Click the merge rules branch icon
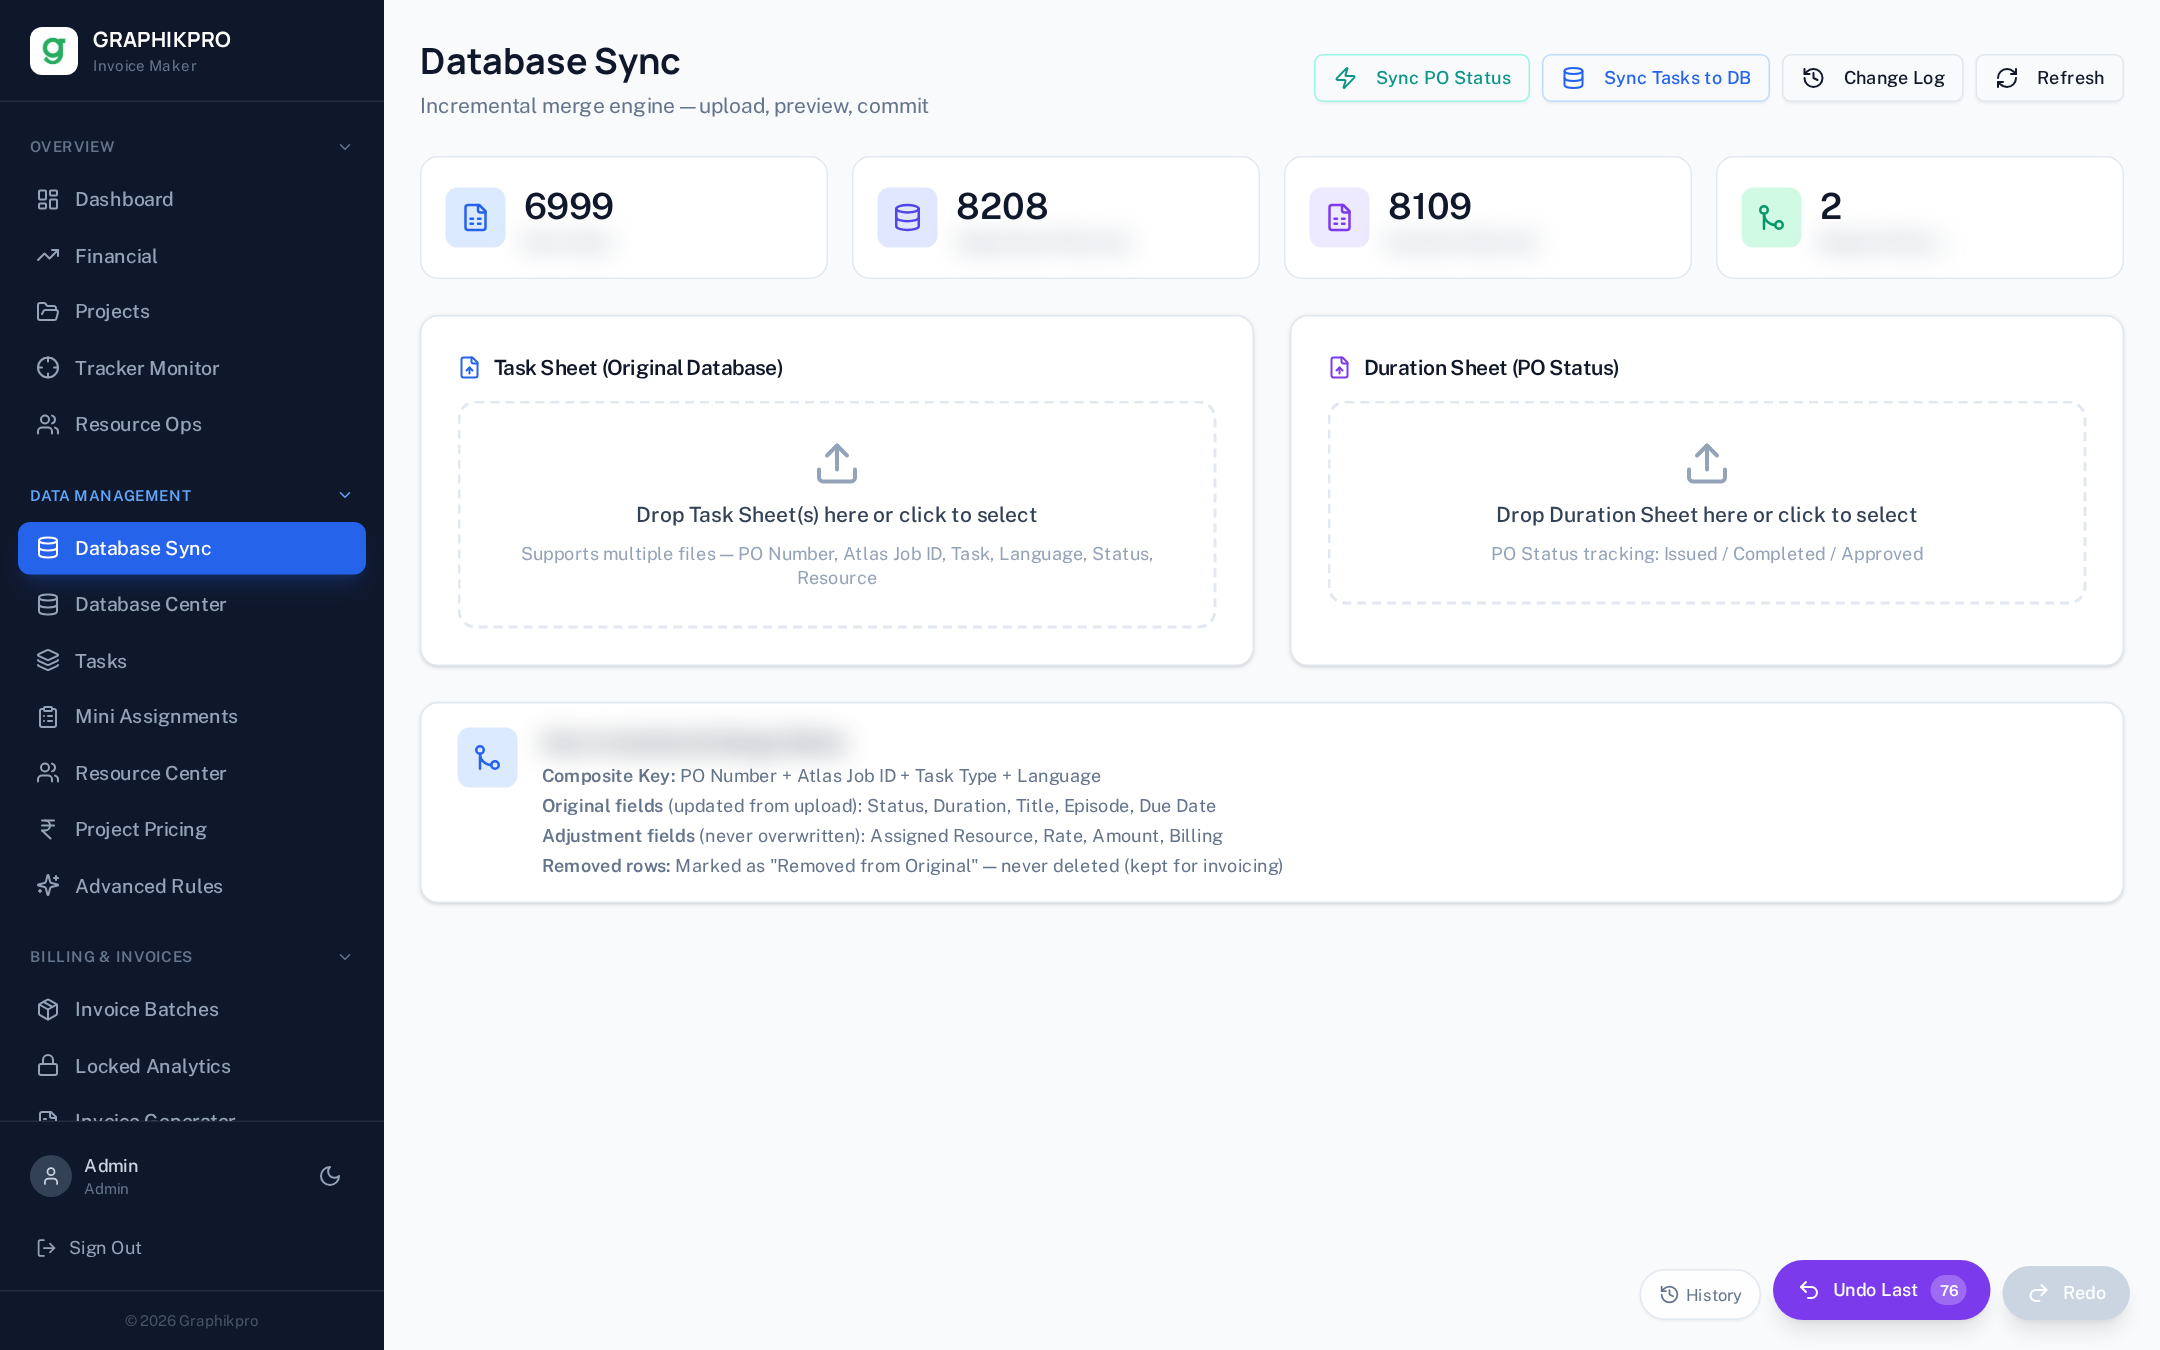The width and height of the screenshot is (2160, 1350). click(487, 757)
